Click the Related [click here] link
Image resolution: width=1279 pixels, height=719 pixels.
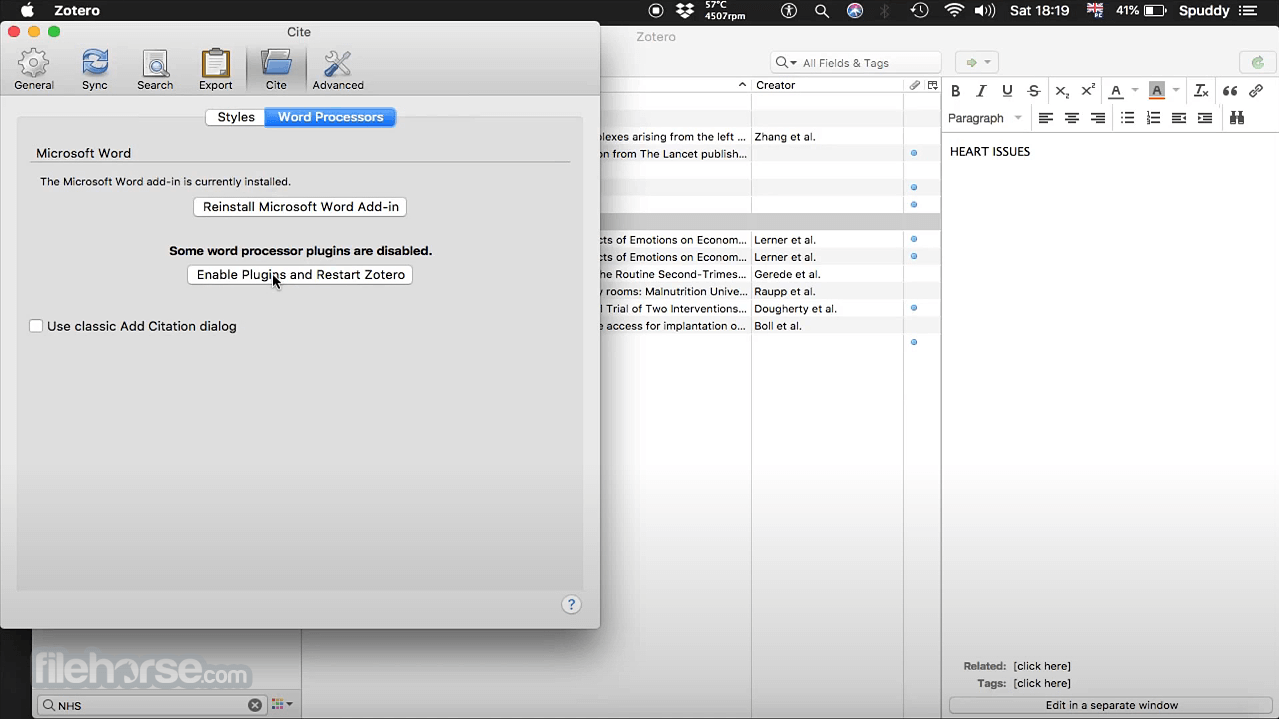1042,666
